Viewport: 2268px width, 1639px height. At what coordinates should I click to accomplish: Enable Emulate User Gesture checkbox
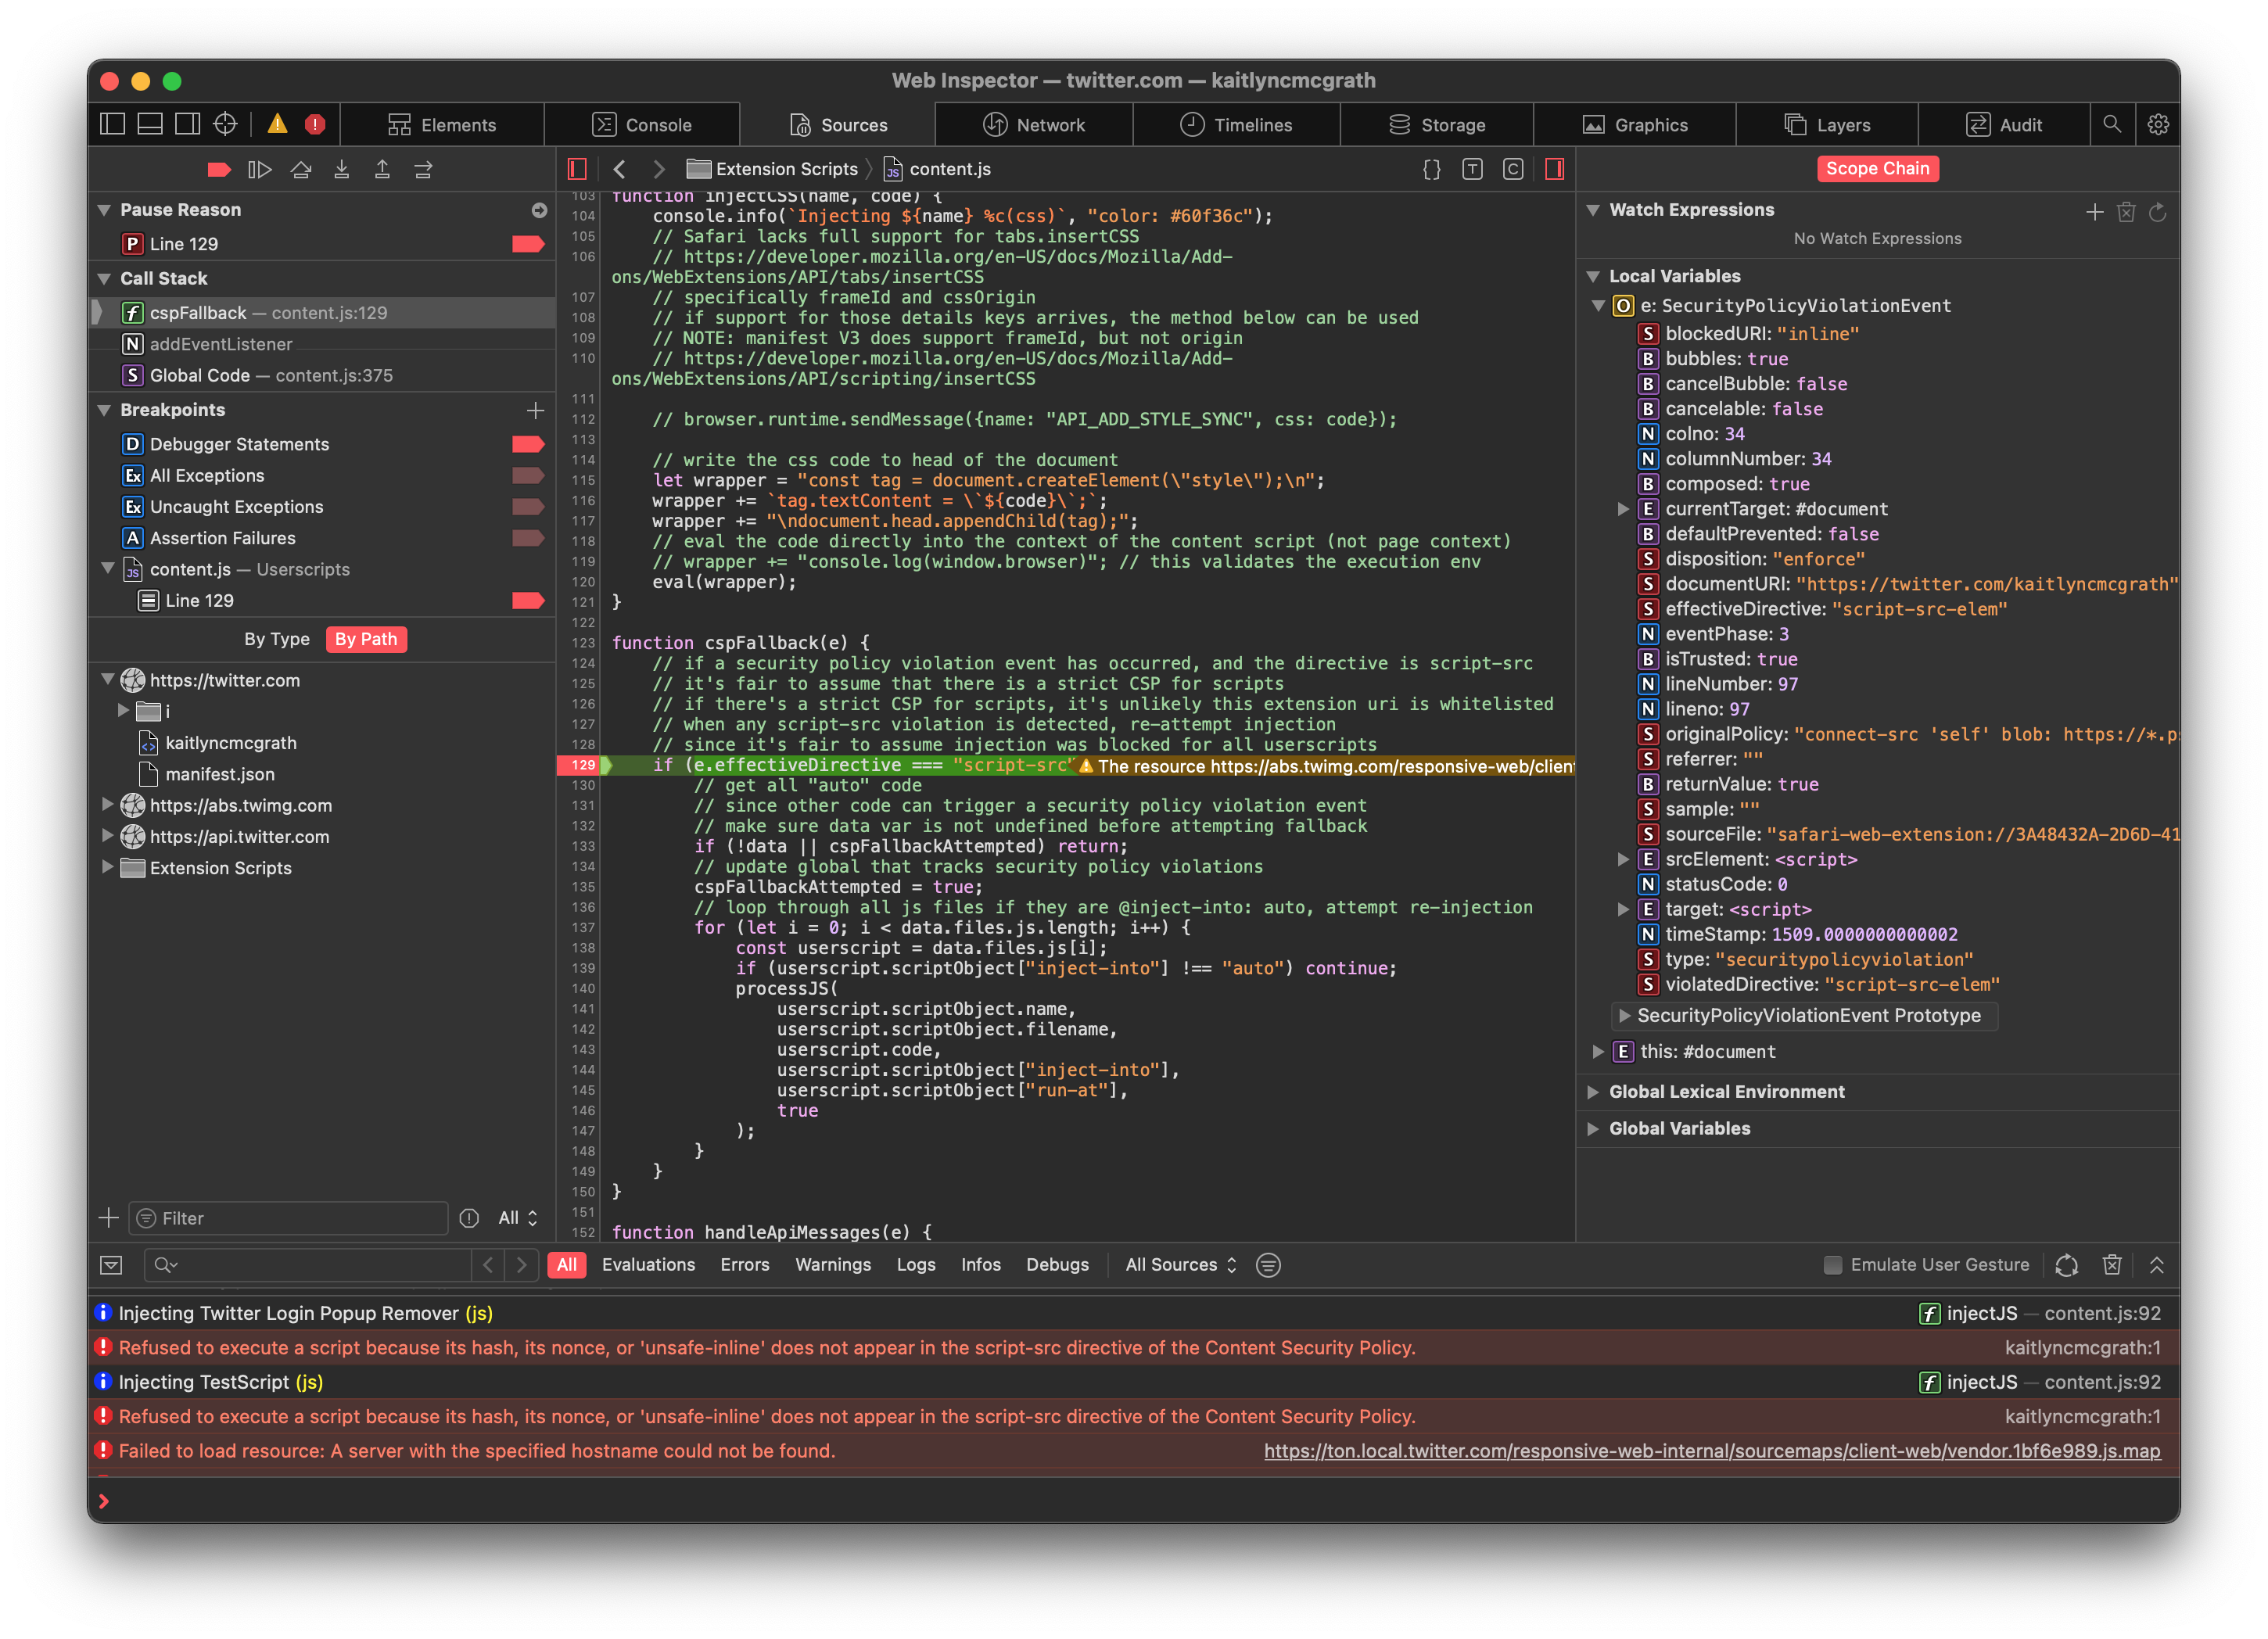[x=1832, y=1265]
